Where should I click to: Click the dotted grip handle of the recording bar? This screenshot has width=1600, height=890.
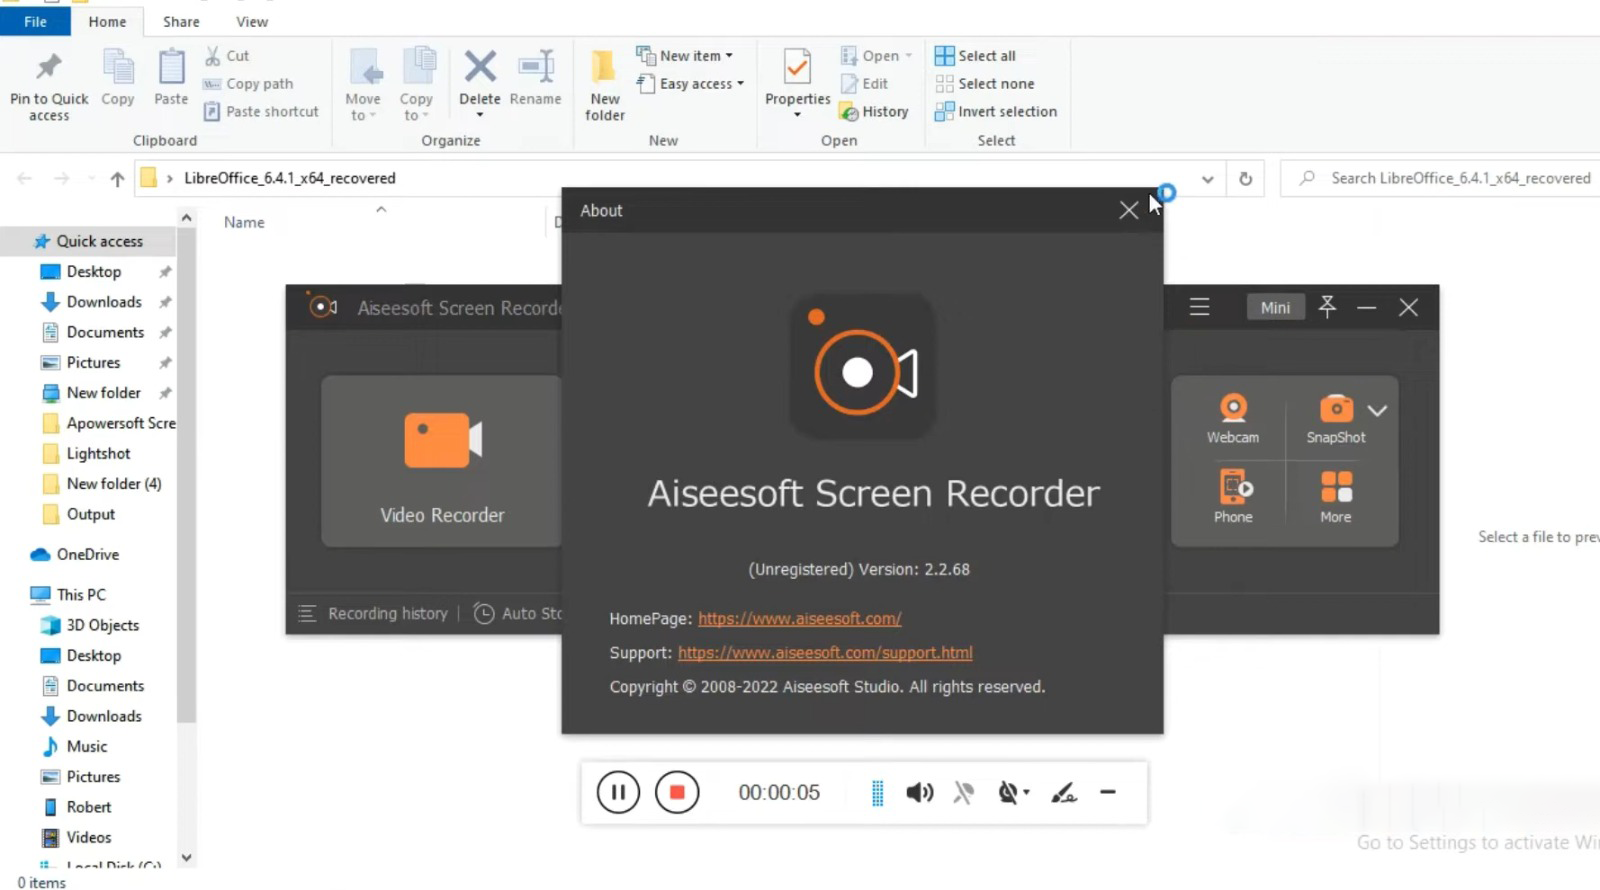pyautogui.click(x=877, y=793)
